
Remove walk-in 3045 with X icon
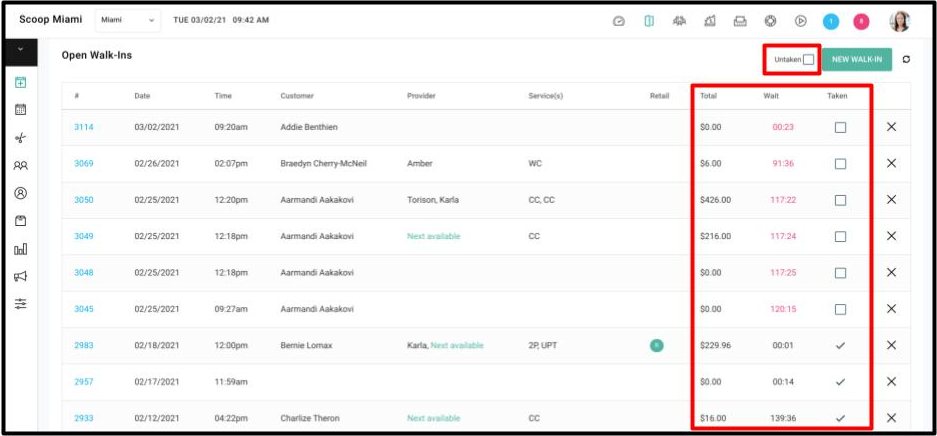click(891, 309)
